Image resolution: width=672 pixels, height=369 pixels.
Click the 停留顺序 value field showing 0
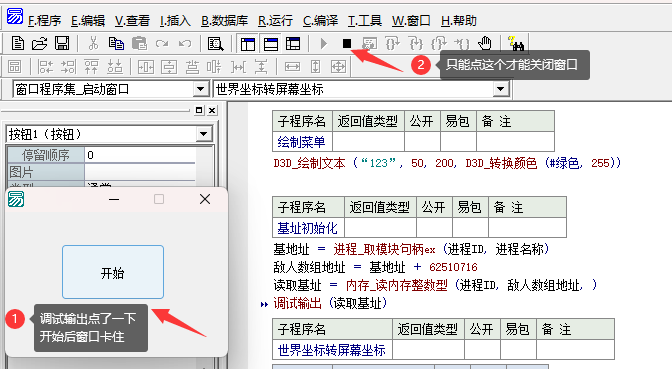point(140,155)
